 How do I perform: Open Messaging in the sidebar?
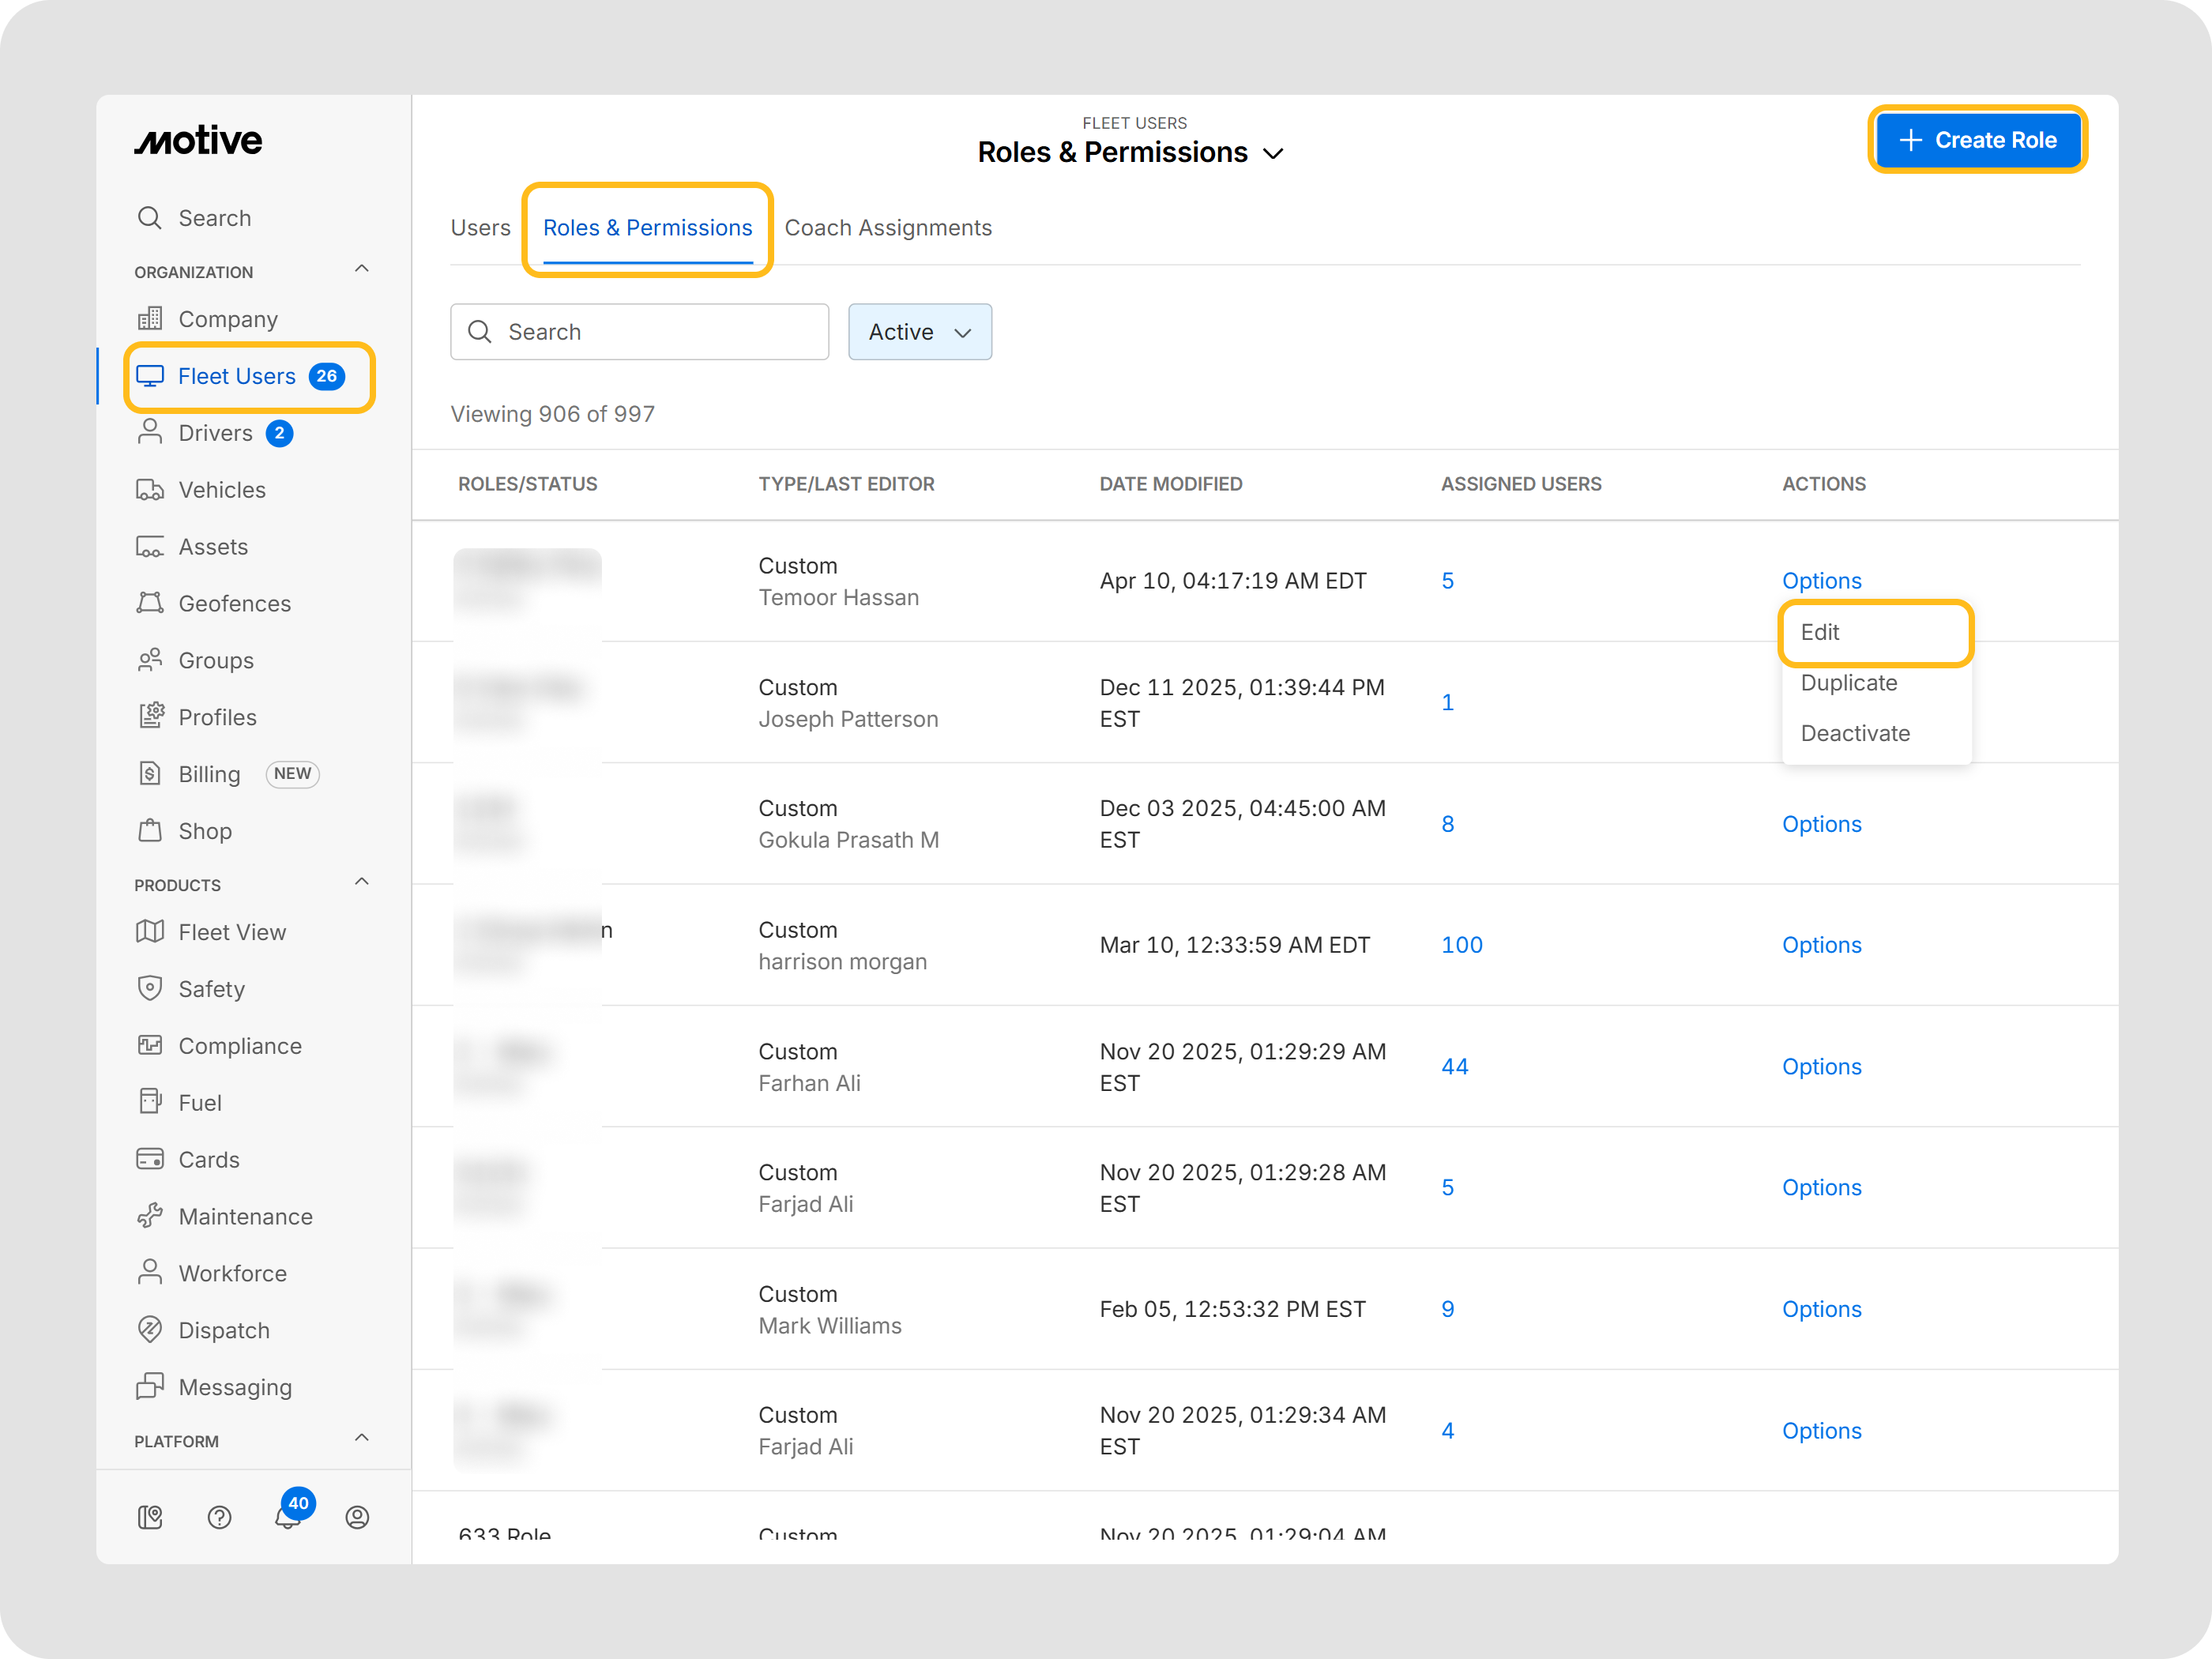coord(235,1386)
